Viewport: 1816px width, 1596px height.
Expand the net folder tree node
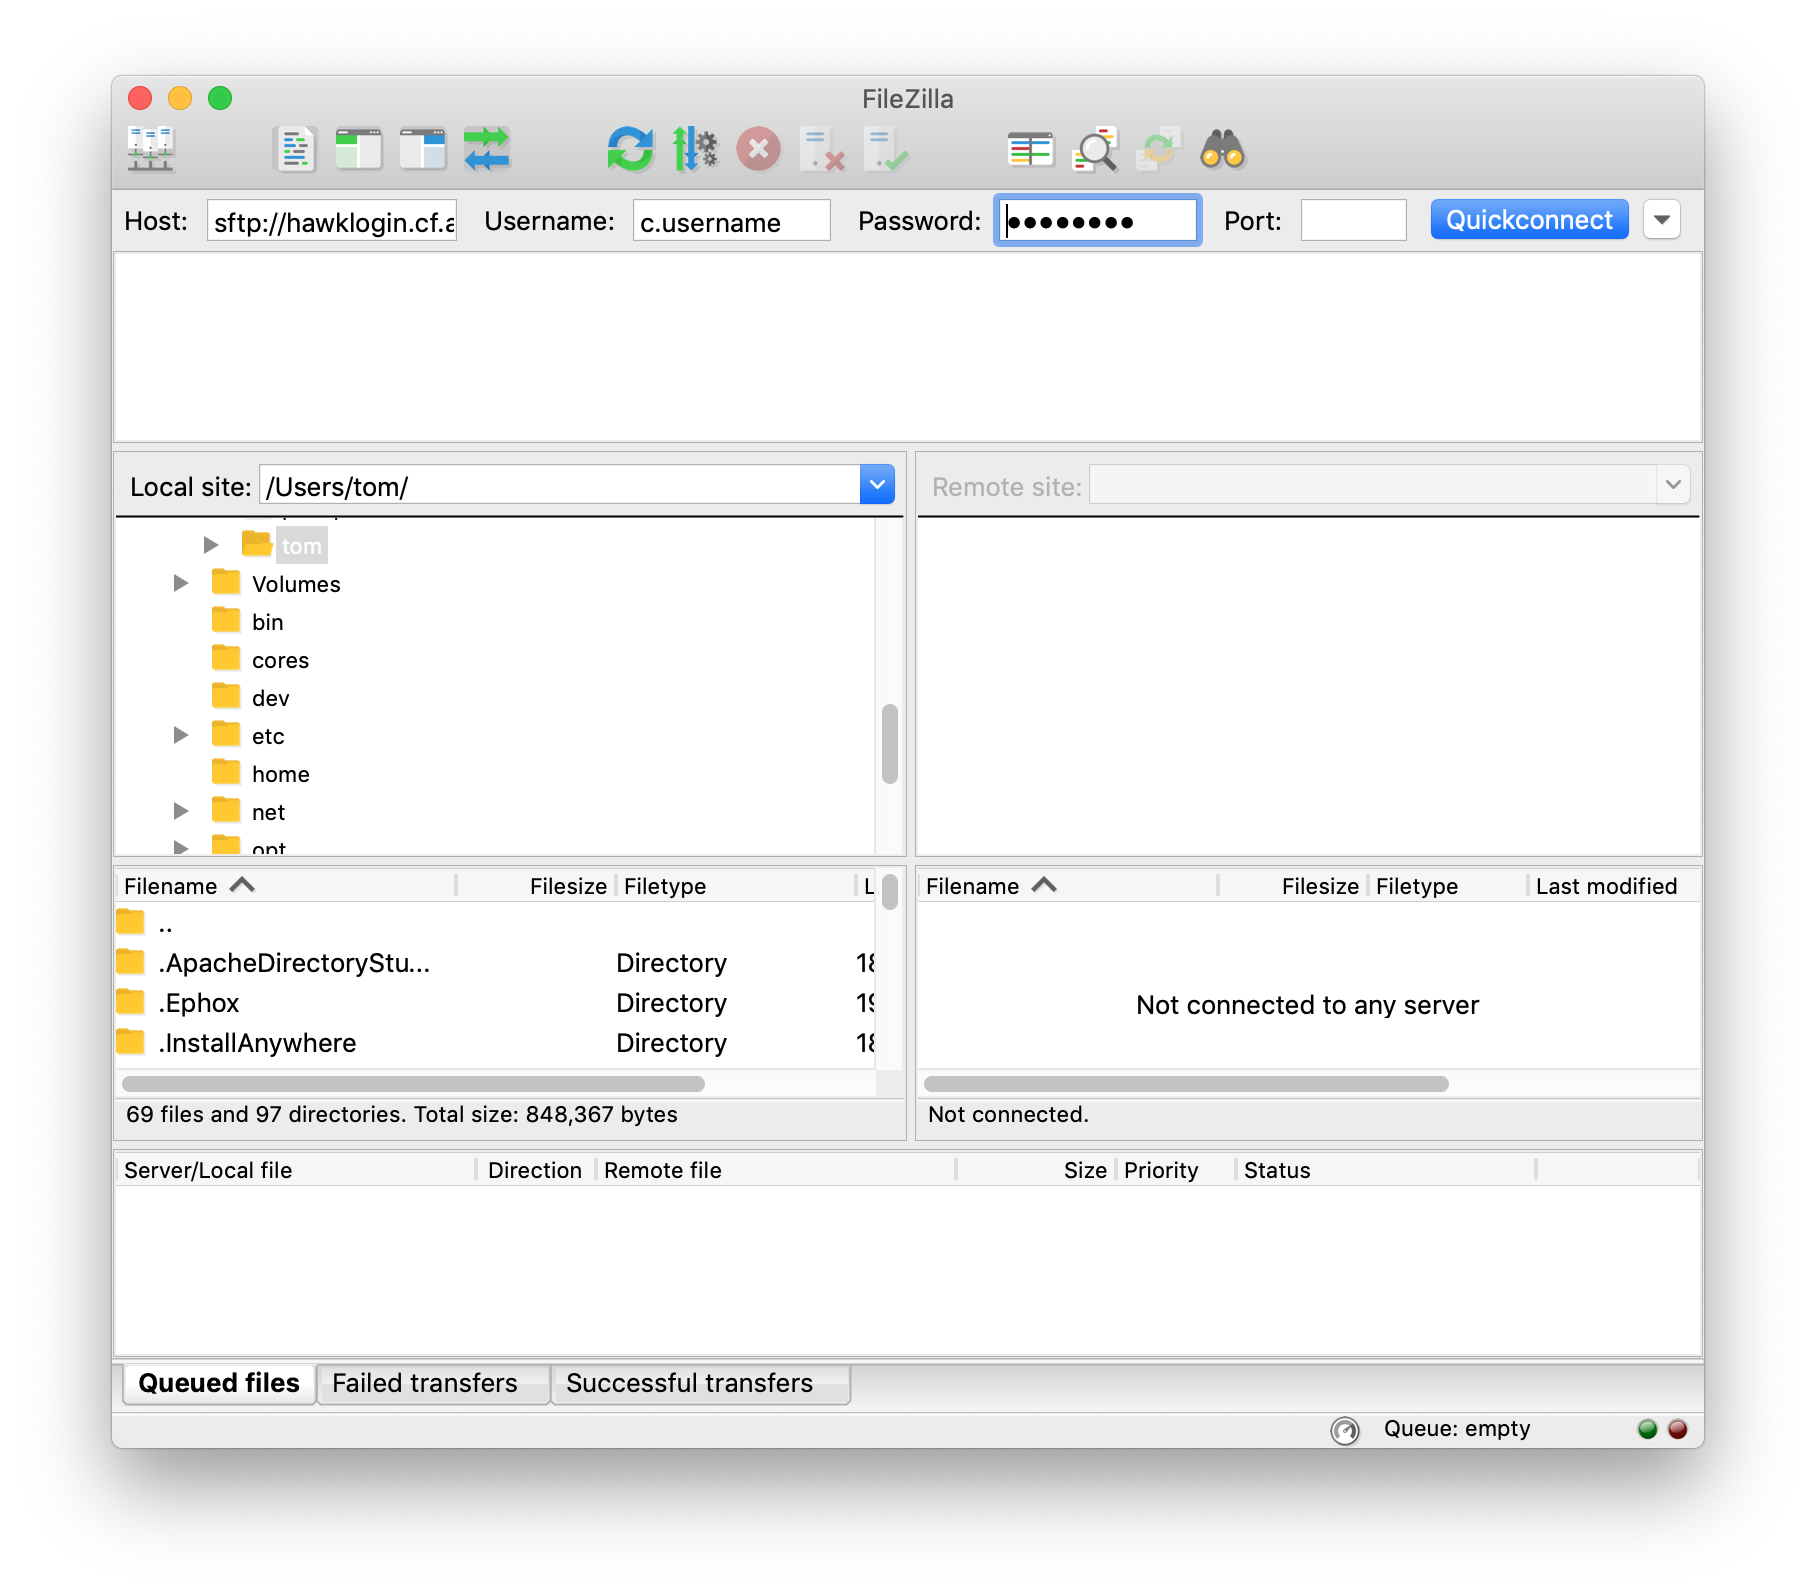click(x=180, y=811)
